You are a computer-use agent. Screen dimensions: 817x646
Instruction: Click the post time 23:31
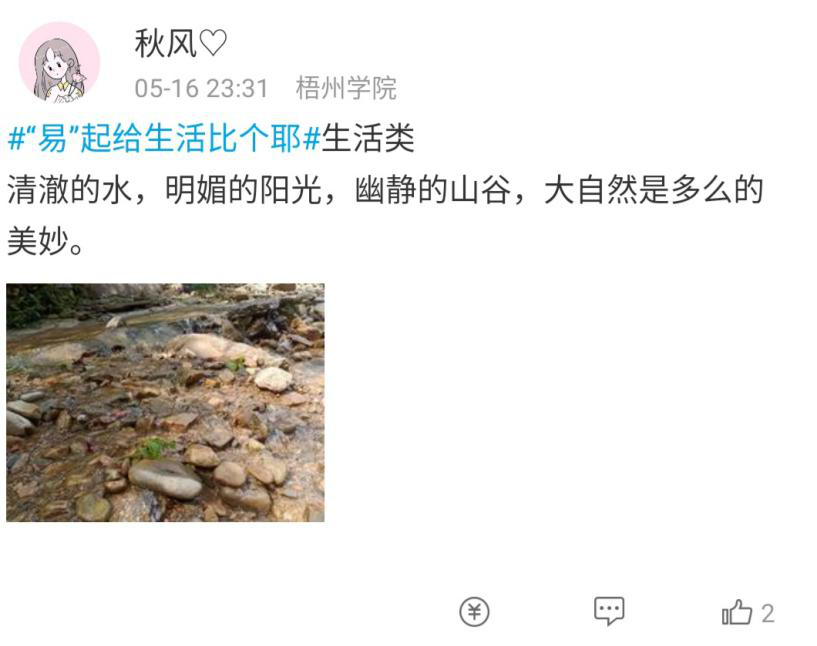click(238, 88)
